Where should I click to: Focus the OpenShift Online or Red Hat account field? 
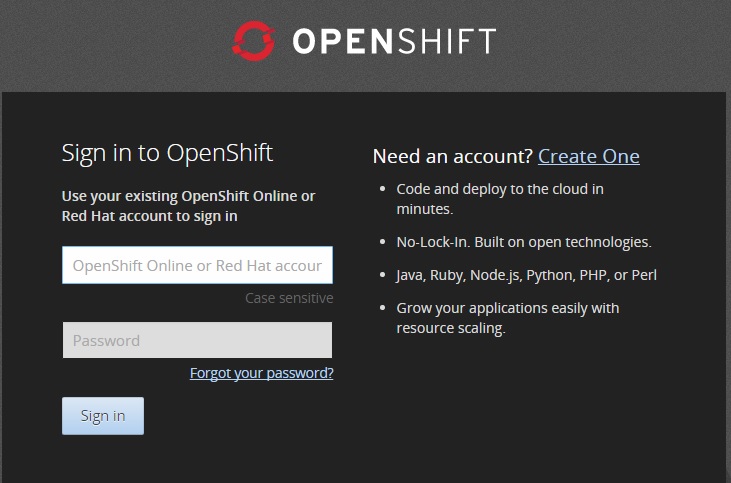pos(197,265)
